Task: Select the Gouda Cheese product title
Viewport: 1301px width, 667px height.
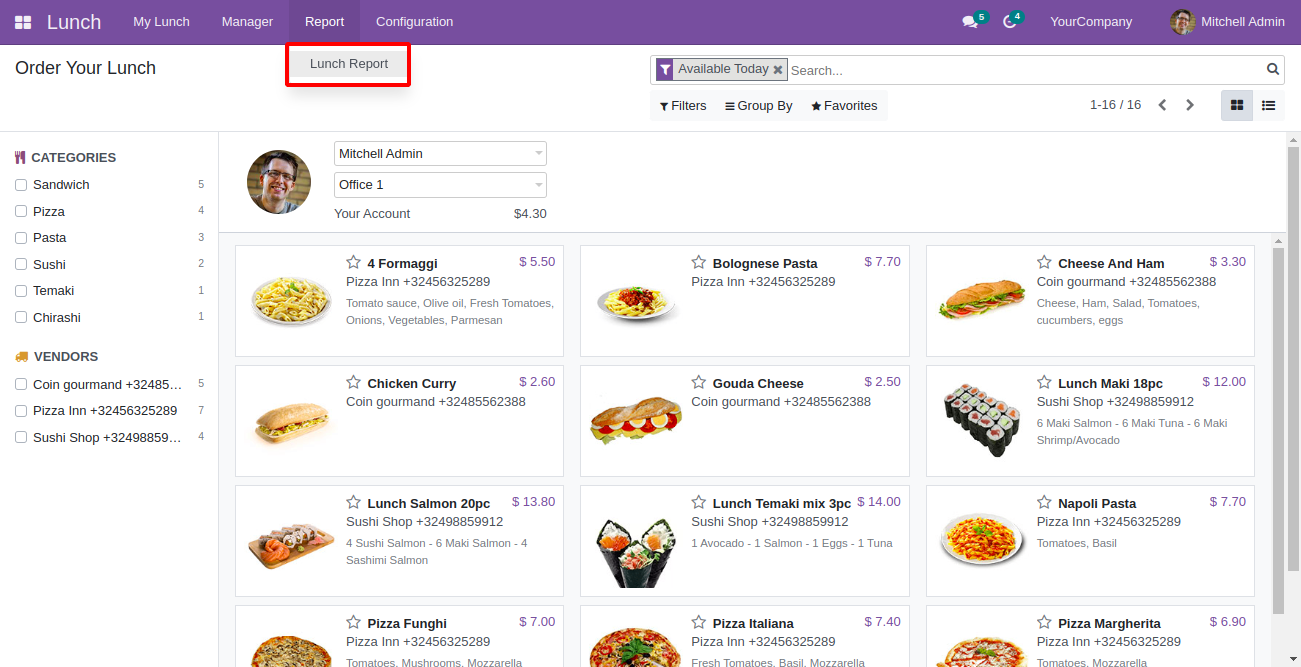Action: [758, 384]
